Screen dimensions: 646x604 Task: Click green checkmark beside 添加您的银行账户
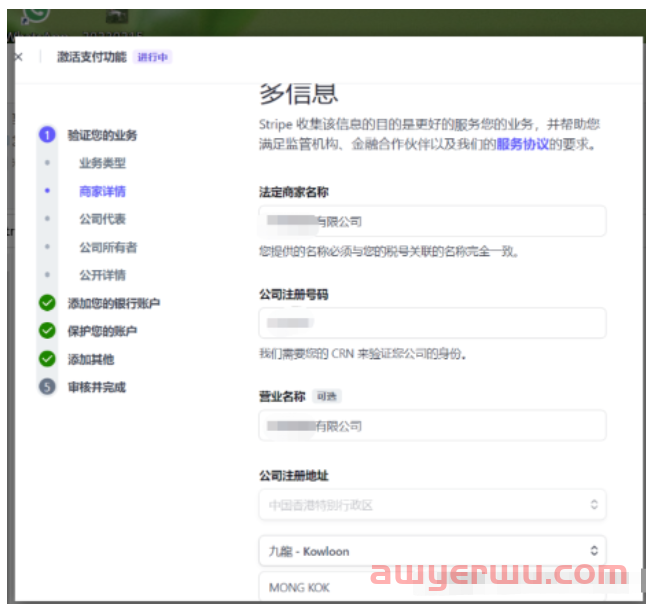pos(47,303)
